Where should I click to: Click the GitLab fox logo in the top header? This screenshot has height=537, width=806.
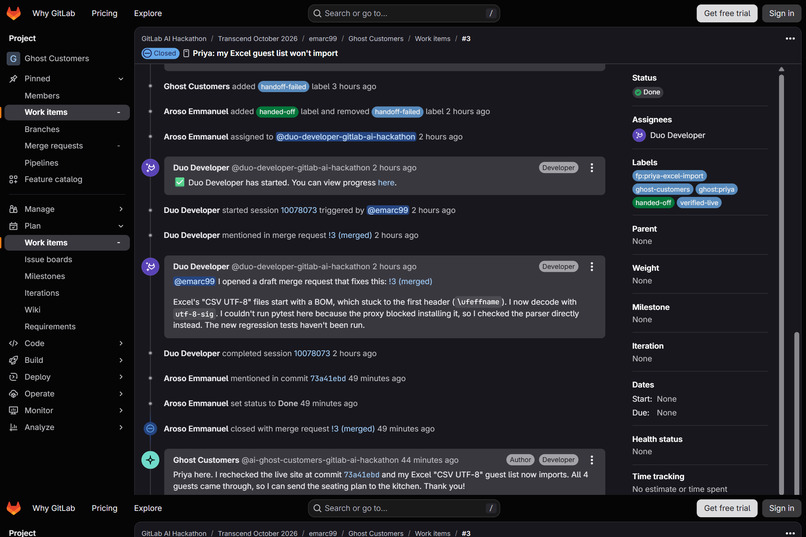[14, 13]
